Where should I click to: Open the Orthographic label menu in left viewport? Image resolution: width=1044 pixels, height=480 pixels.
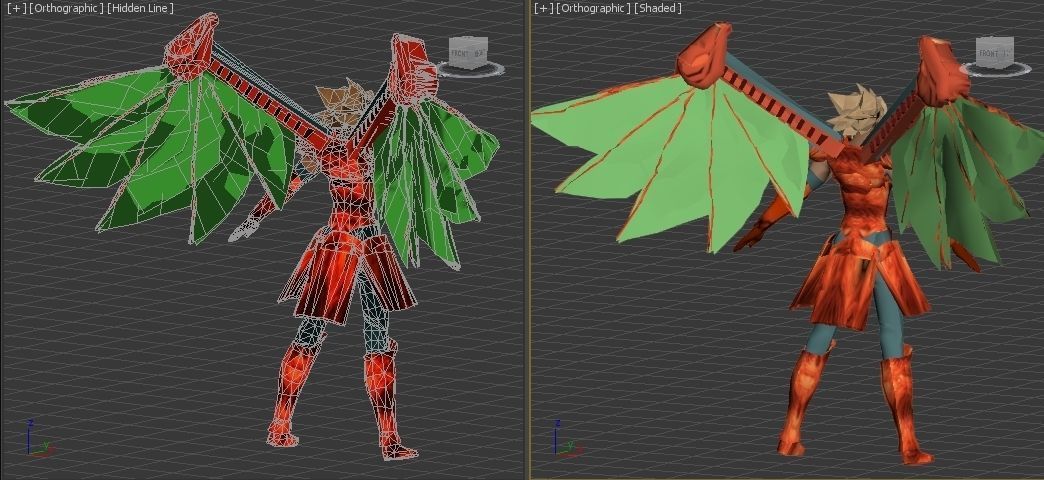pyautogui.click(x=66, y=9)
